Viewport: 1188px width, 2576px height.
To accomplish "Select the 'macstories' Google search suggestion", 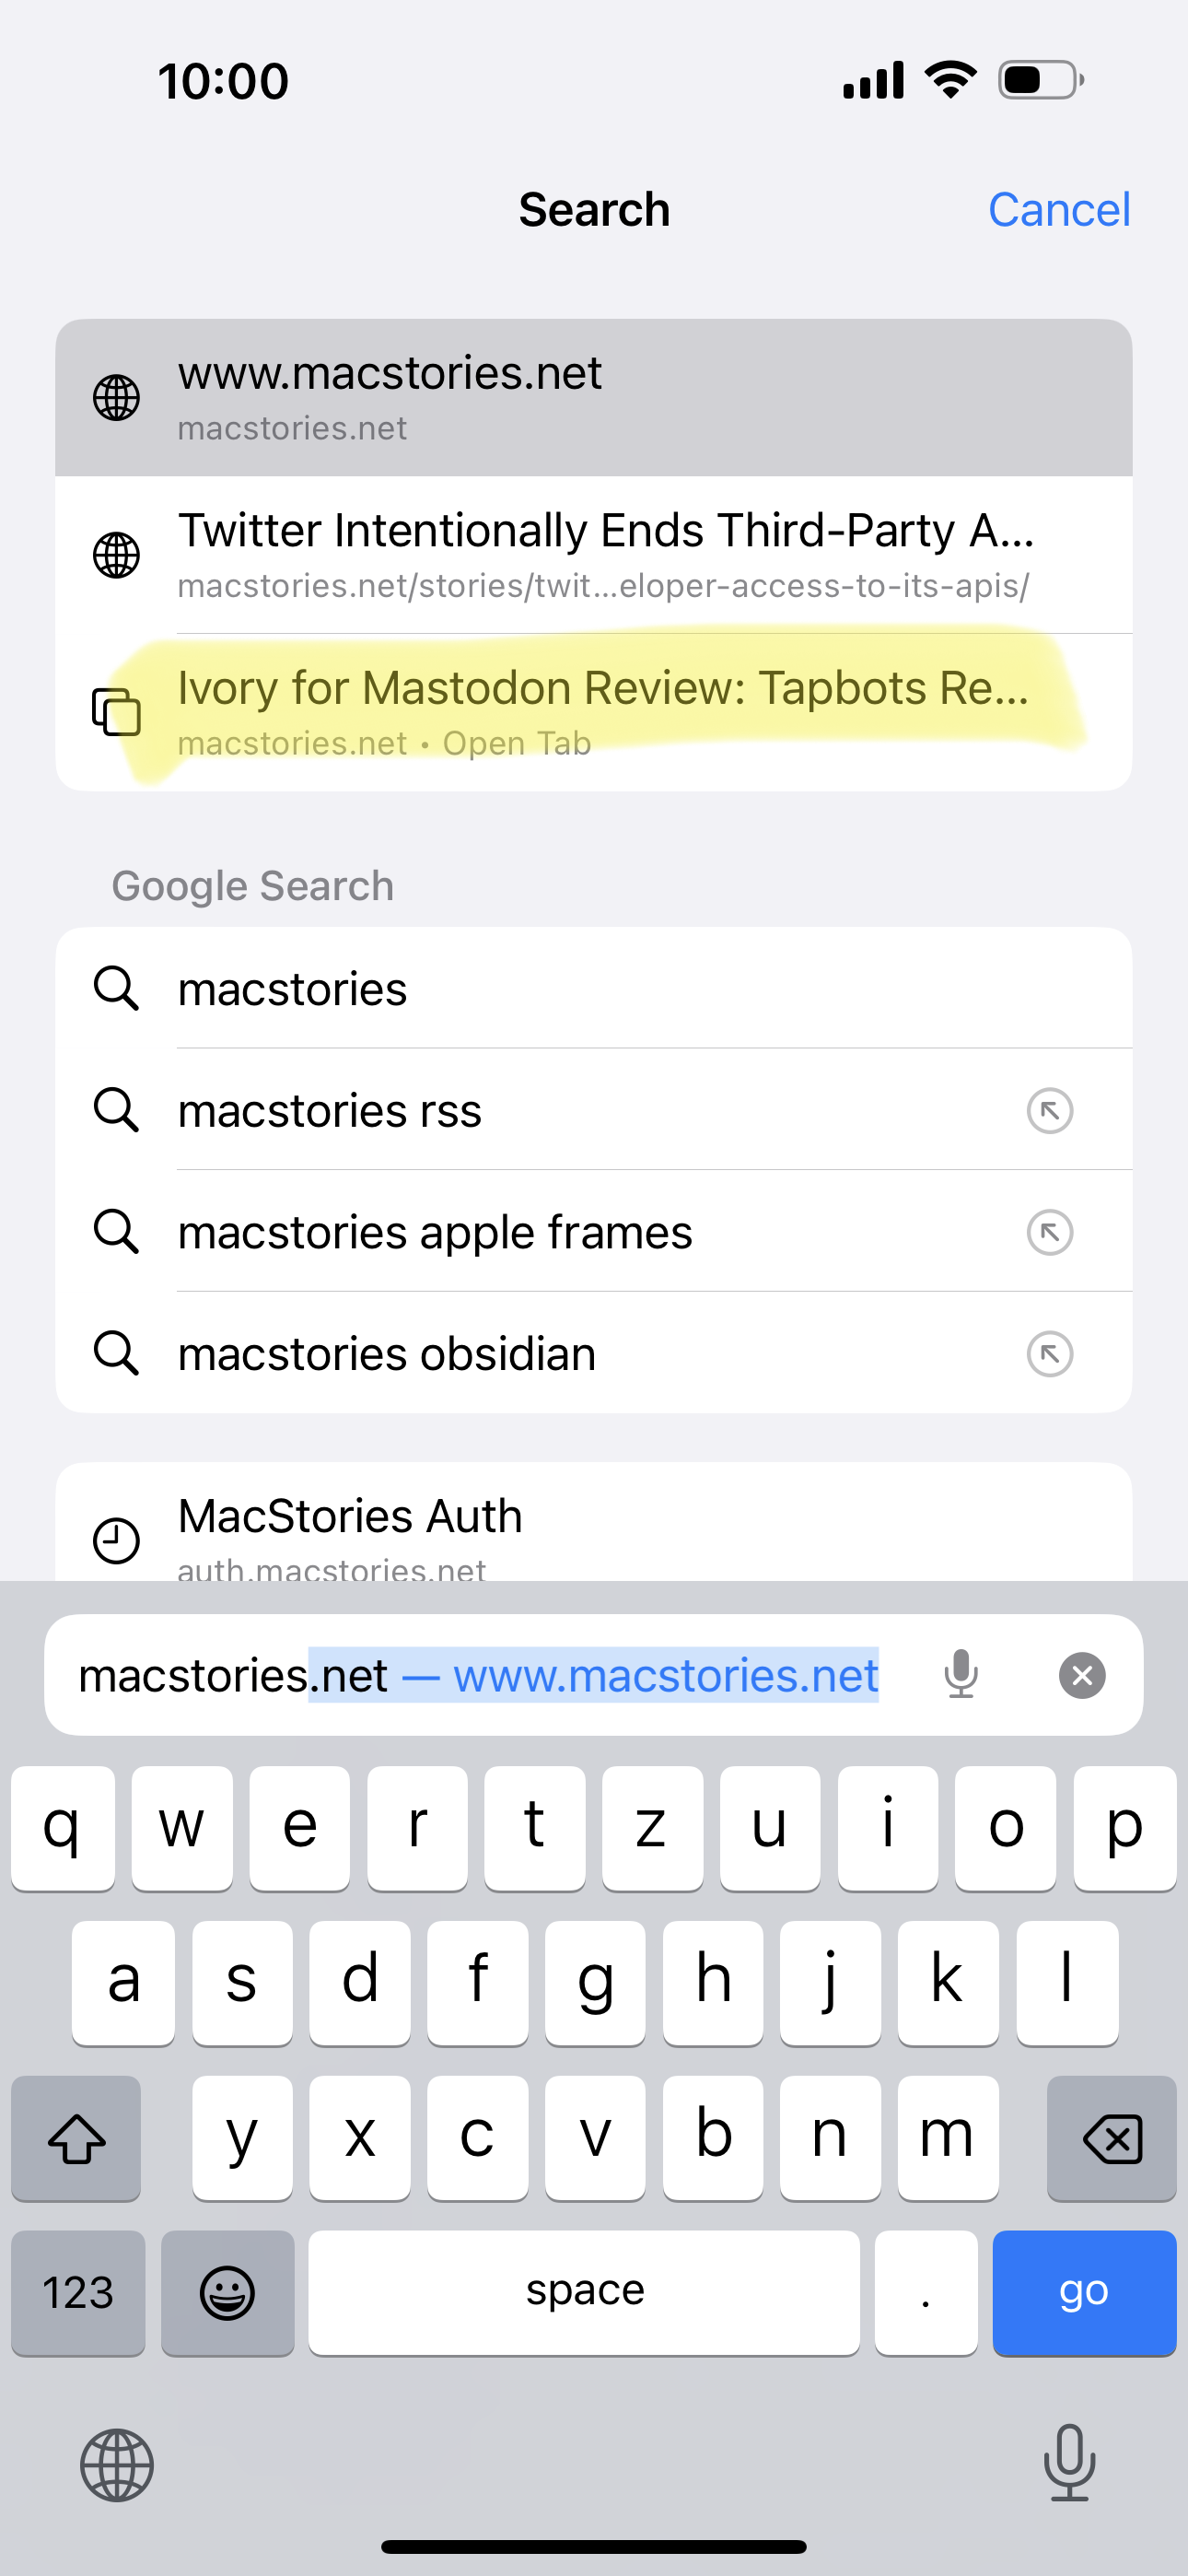I will (594, 988).
